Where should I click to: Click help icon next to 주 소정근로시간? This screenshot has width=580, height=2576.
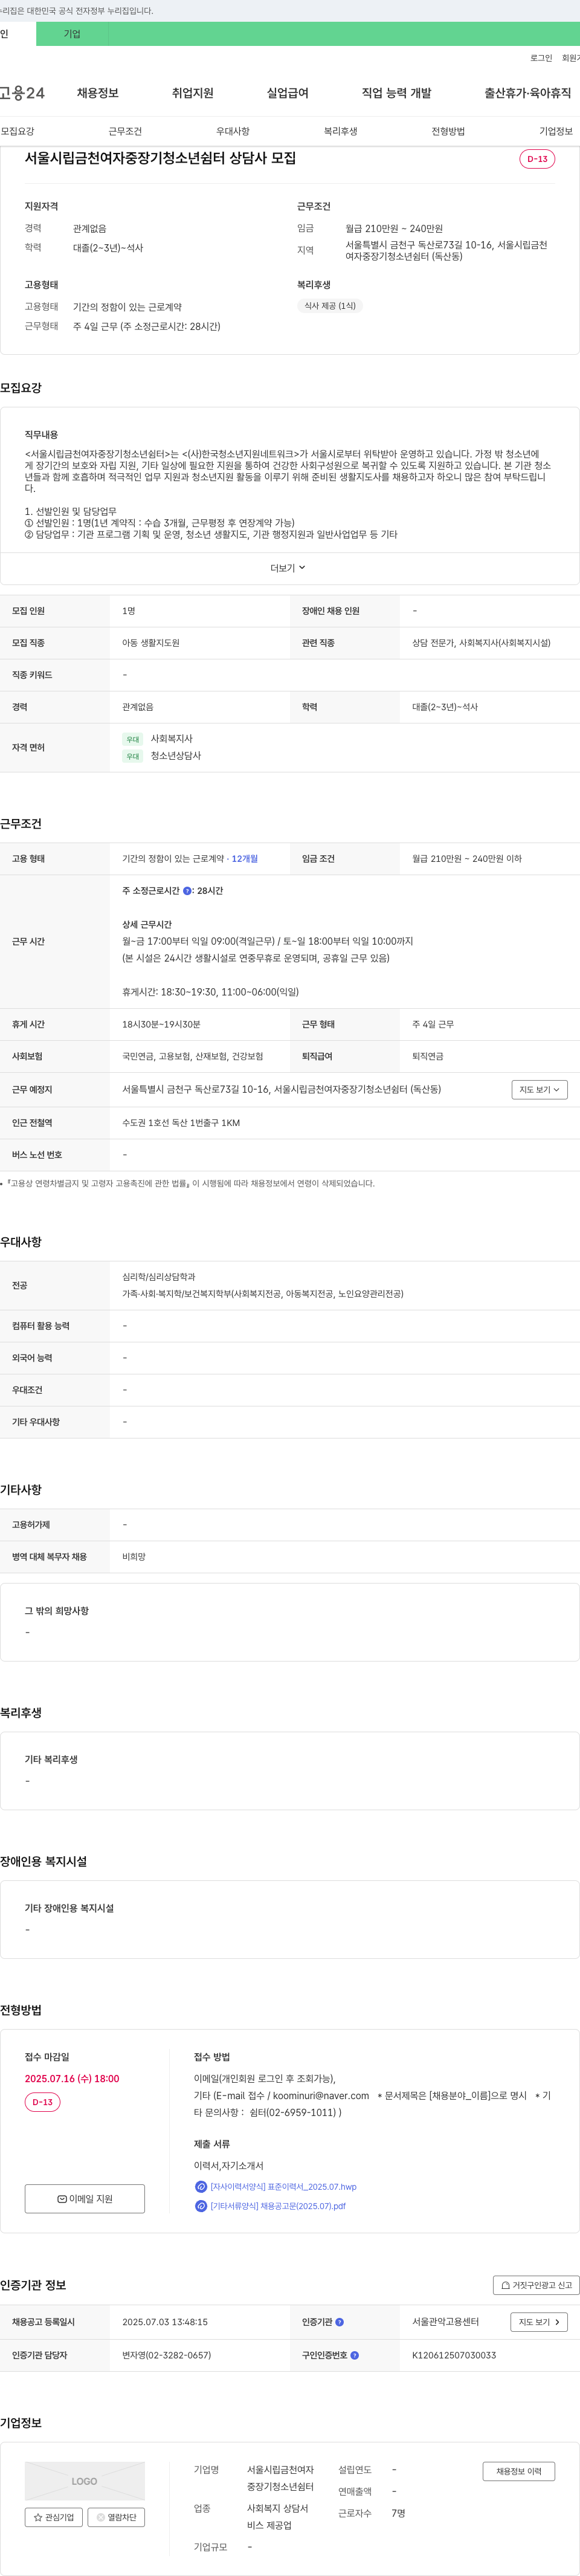click(187, 890)
